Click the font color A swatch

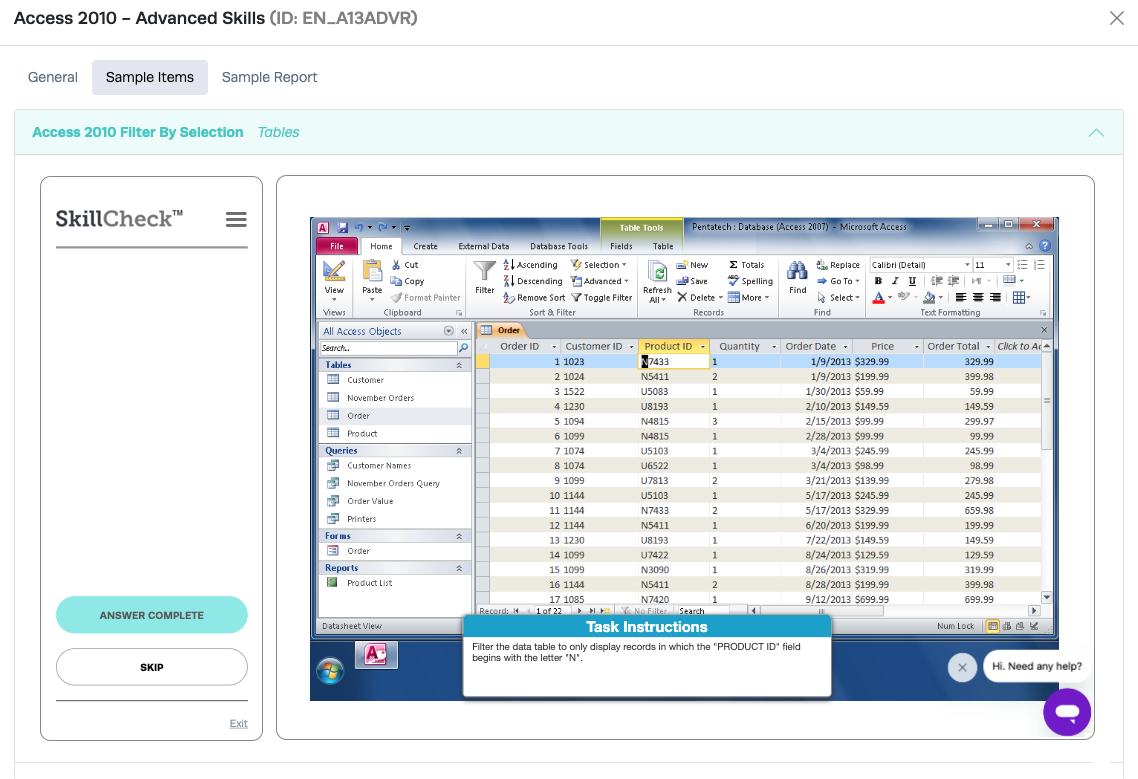coord(878,298)
